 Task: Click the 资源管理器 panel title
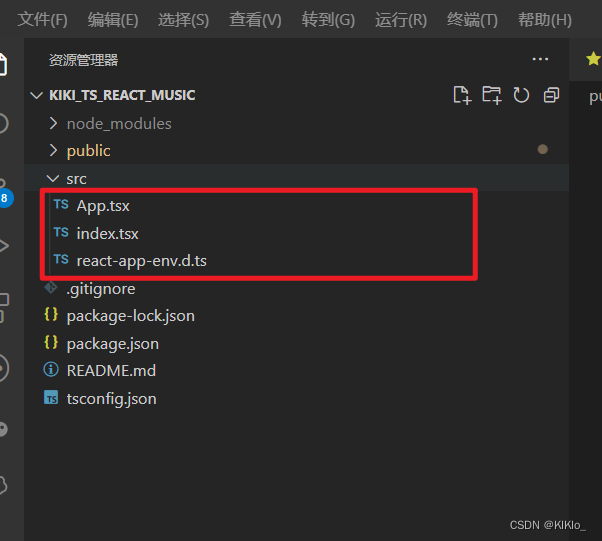coord(83,60)
